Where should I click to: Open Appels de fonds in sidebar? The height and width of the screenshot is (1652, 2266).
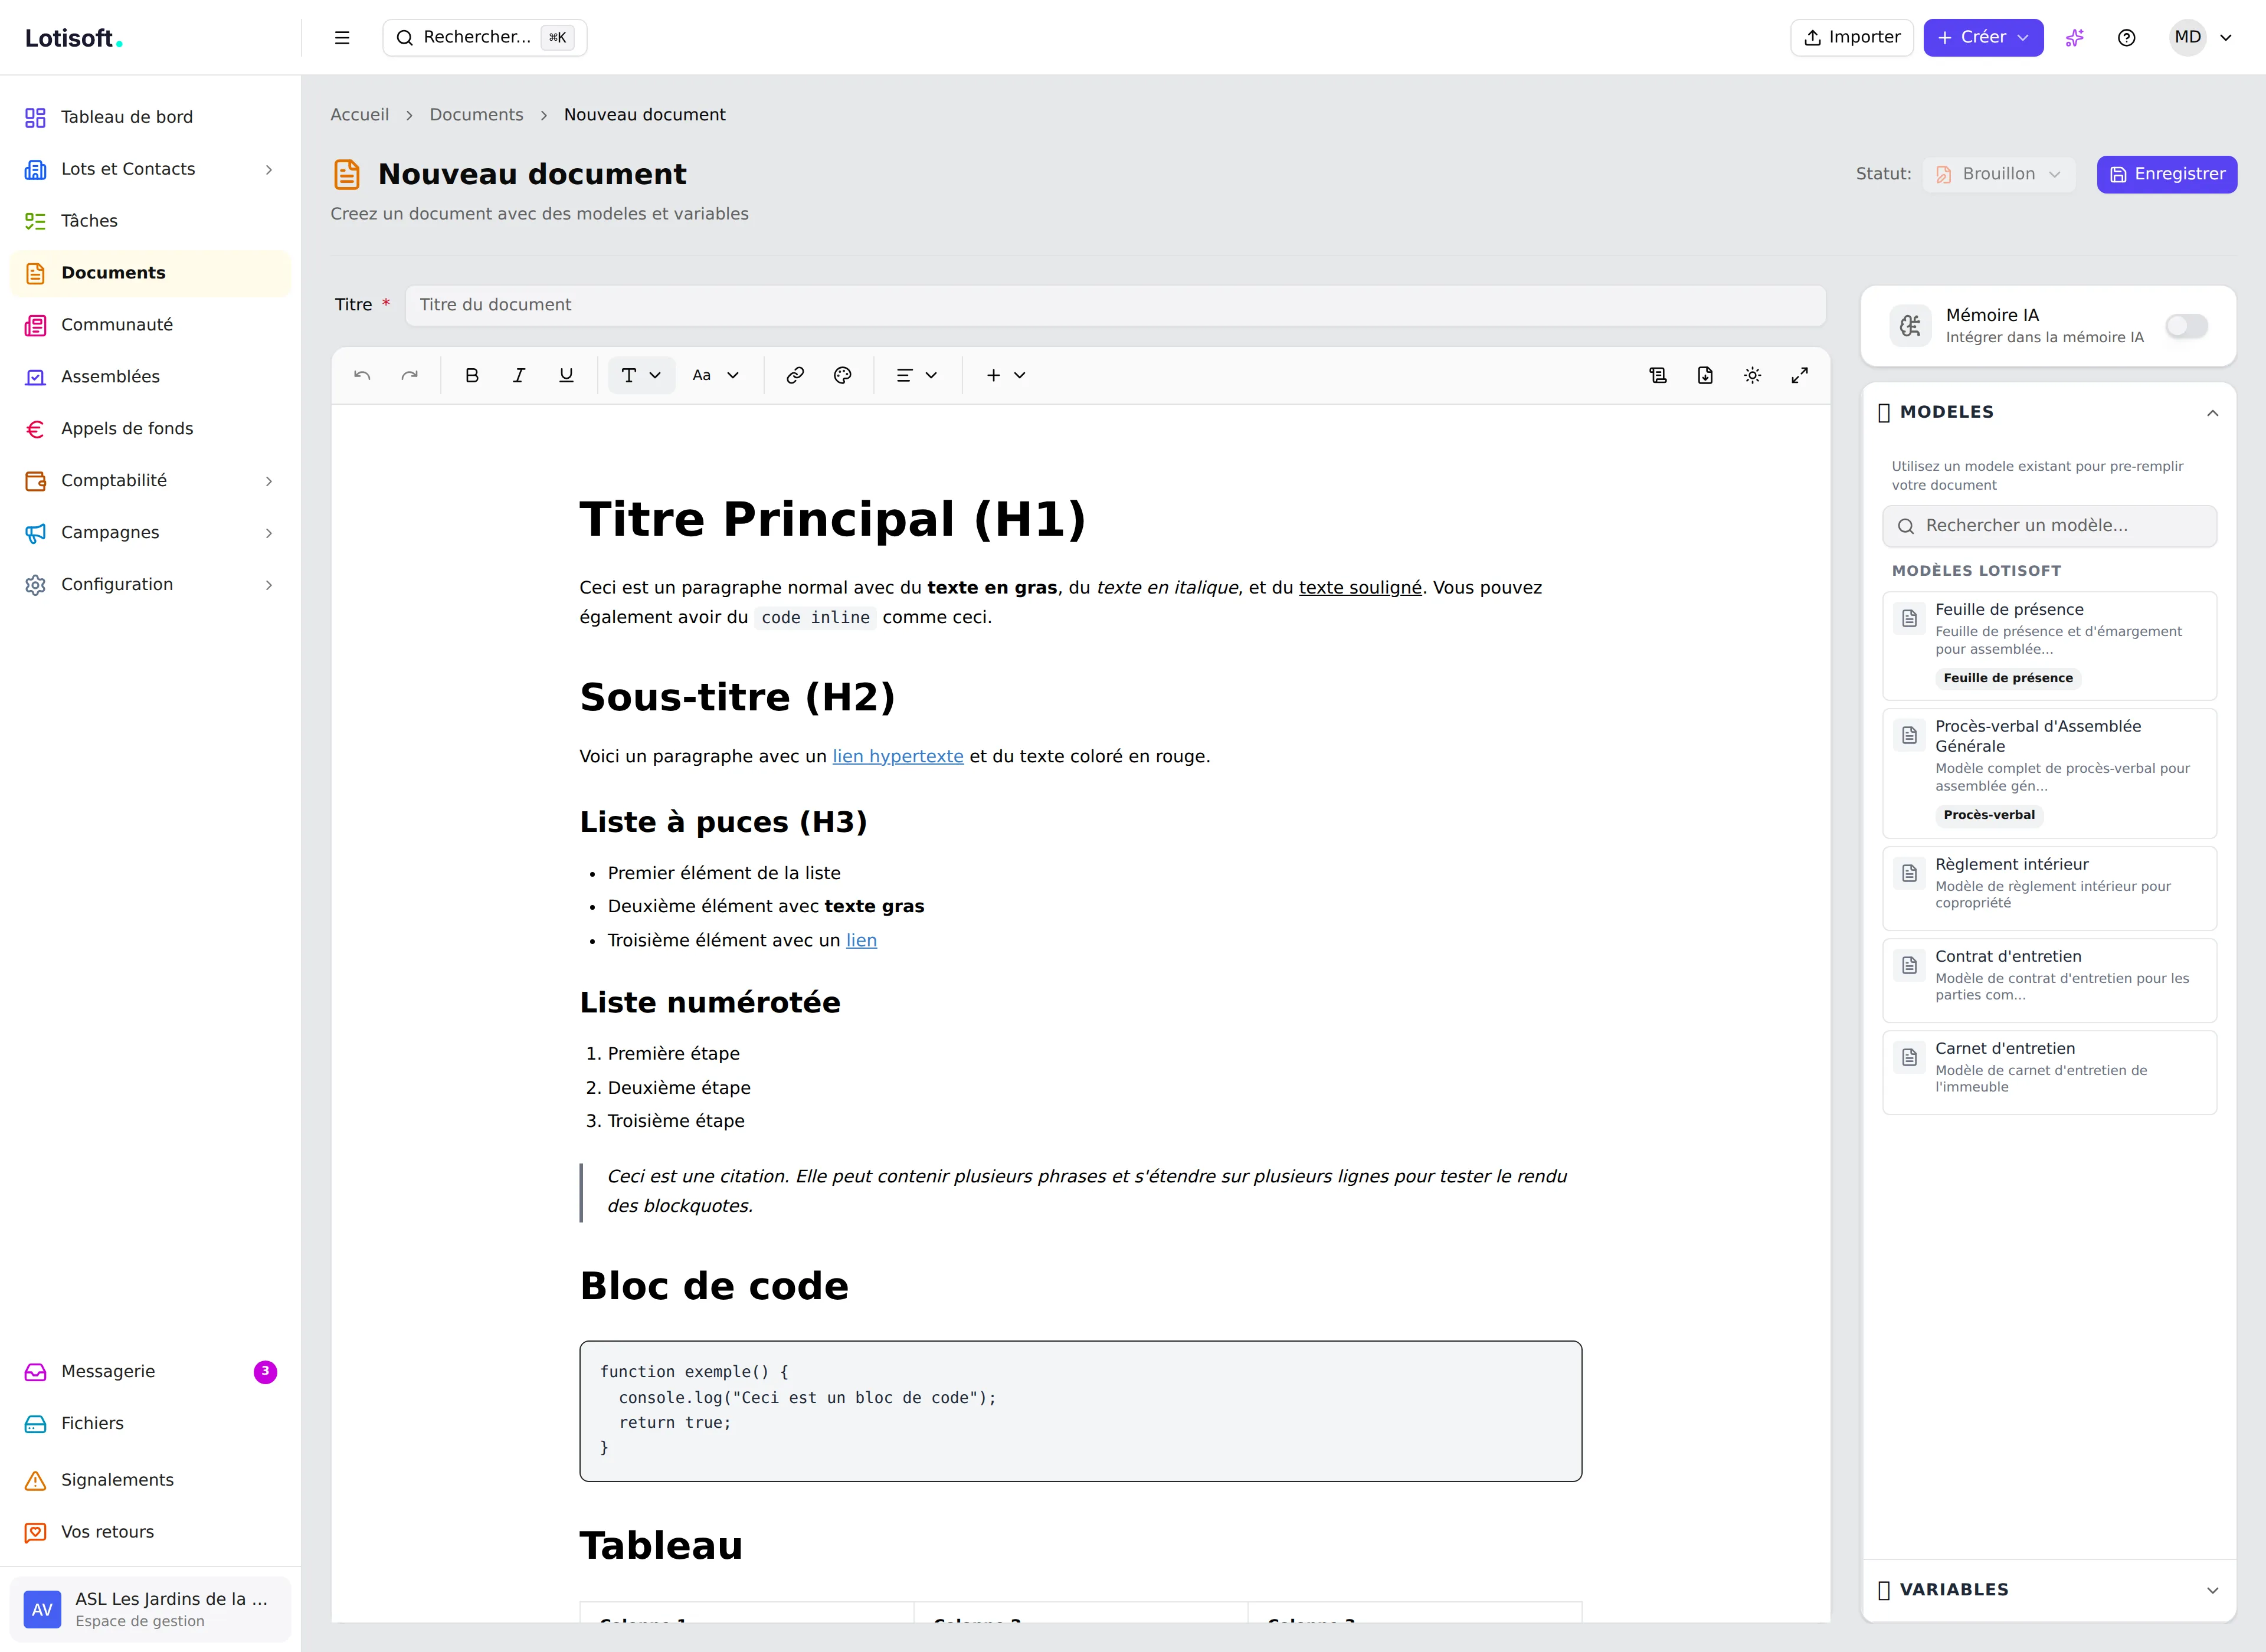pos(150,429)
